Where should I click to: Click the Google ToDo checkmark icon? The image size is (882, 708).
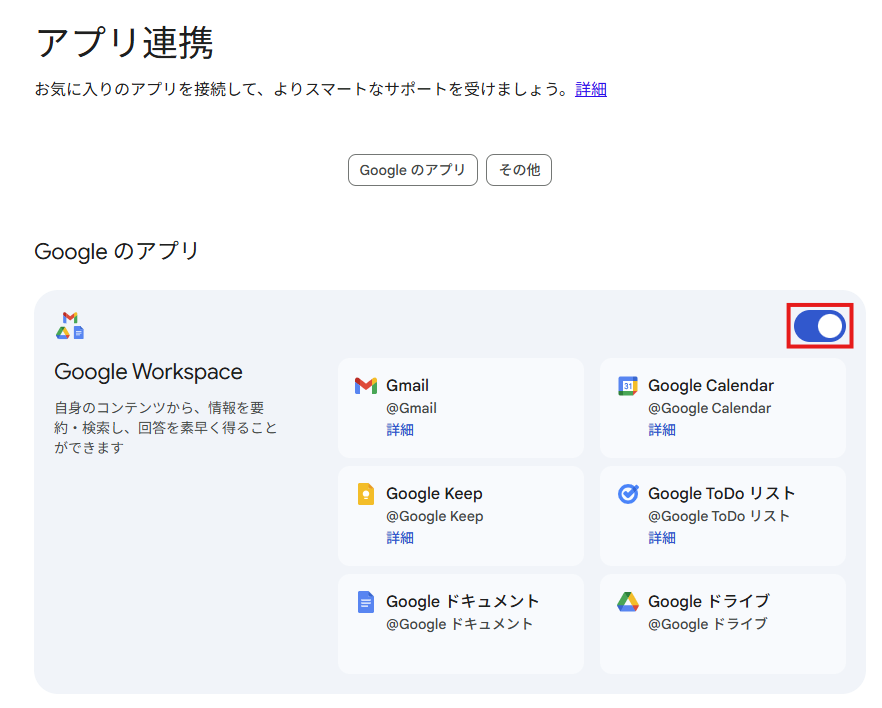[x=627, y=494]
